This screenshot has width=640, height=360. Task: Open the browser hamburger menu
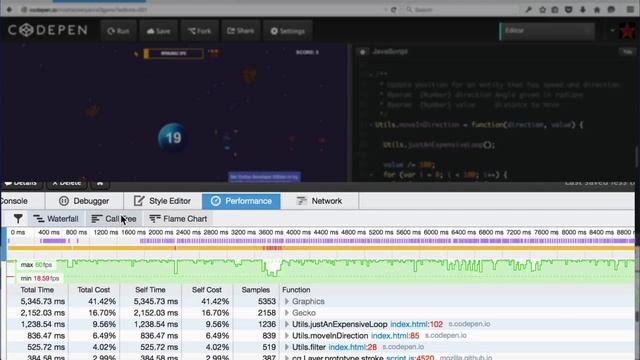pos(631,10)
